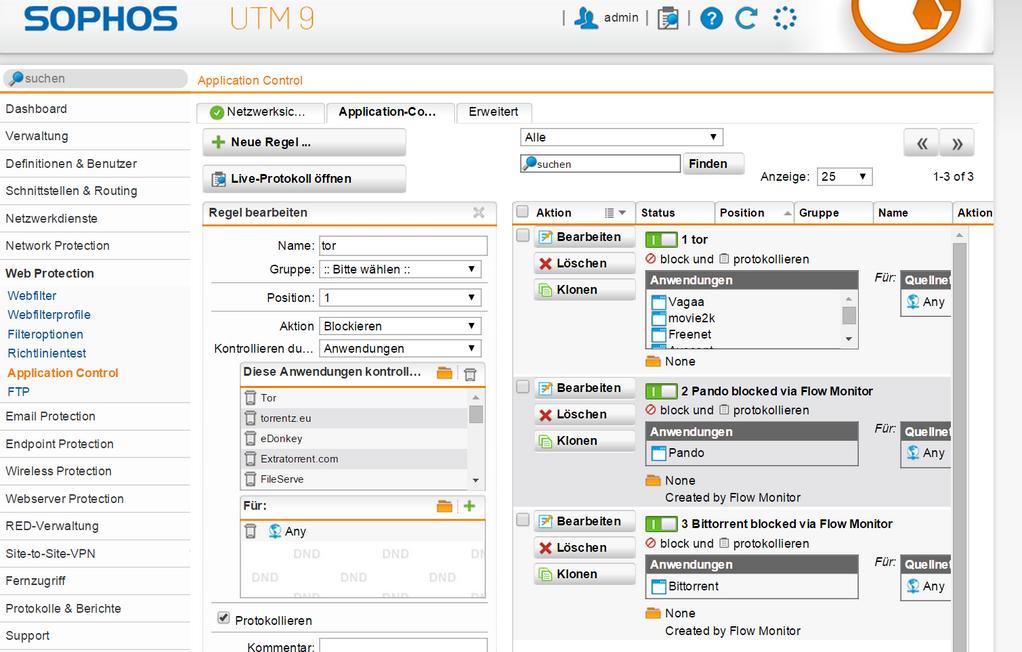Toggle status switch of rule 1 tor

[661, 239]
